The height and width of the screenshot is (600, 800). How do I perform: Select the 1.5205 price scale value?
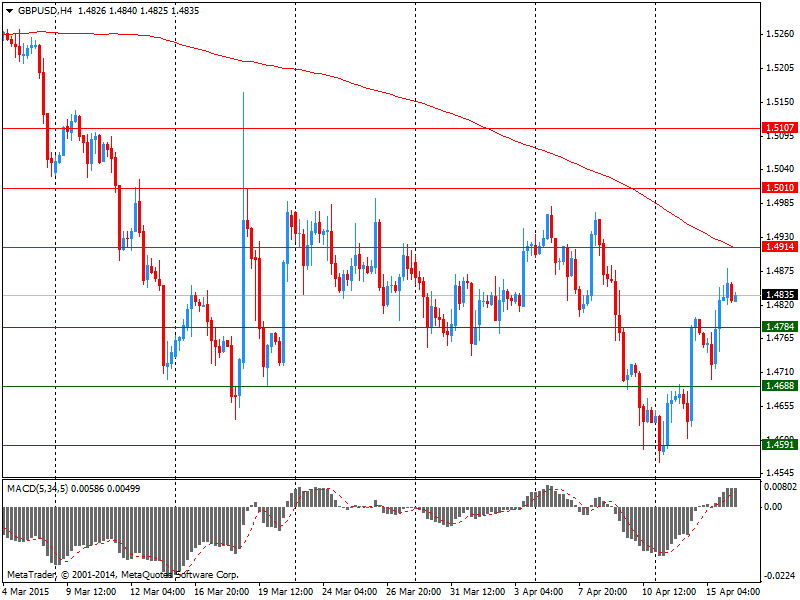[780, 68]
